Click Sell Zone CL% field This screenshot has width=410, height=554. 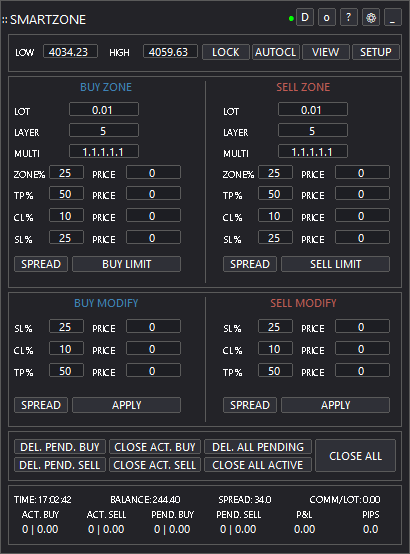tap(275, 216)
